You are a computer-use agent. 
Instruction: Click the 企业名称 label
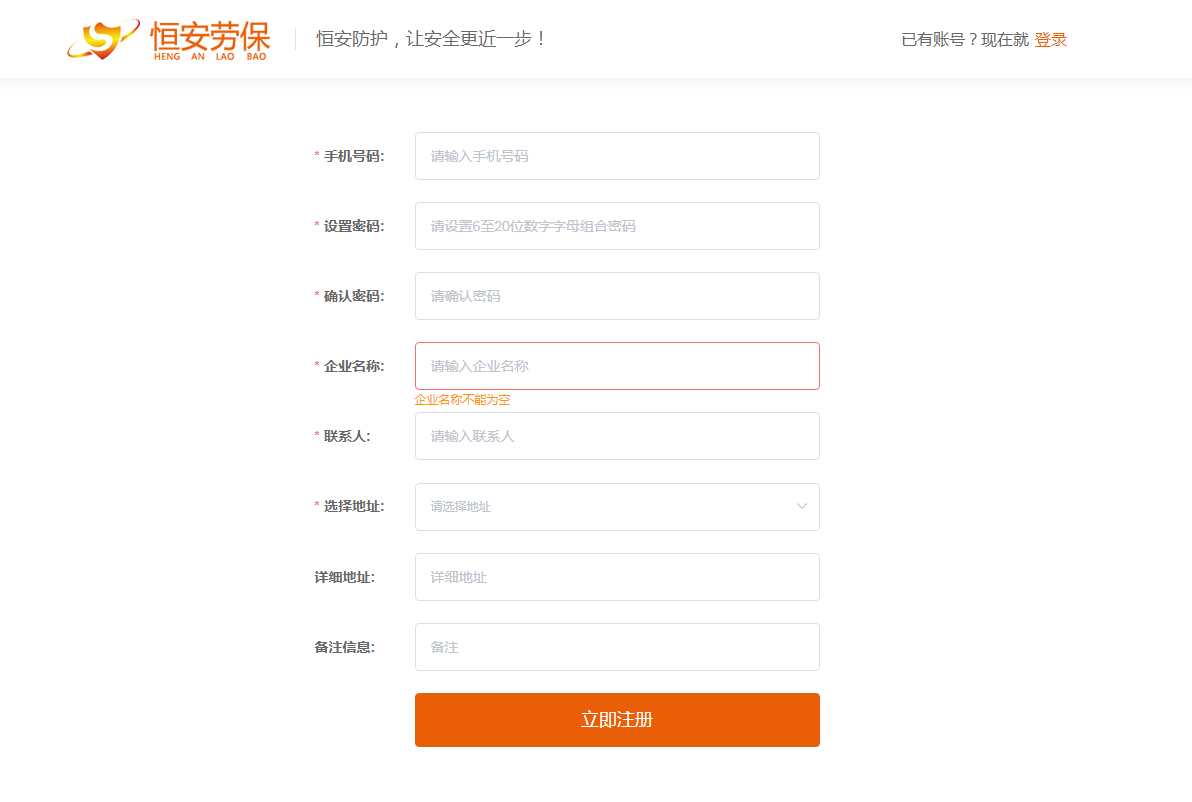(x=354, y=366)
